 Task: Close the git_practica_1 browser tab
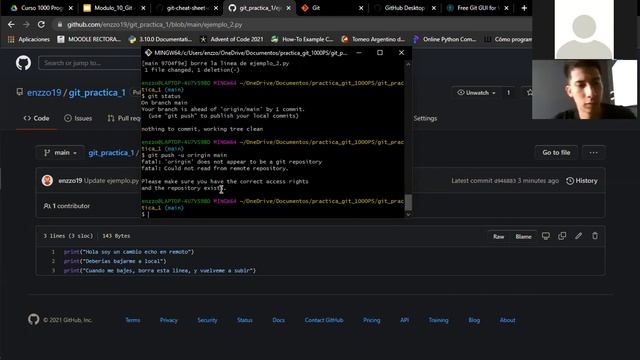pyautogui.click(x=288, y=8)
